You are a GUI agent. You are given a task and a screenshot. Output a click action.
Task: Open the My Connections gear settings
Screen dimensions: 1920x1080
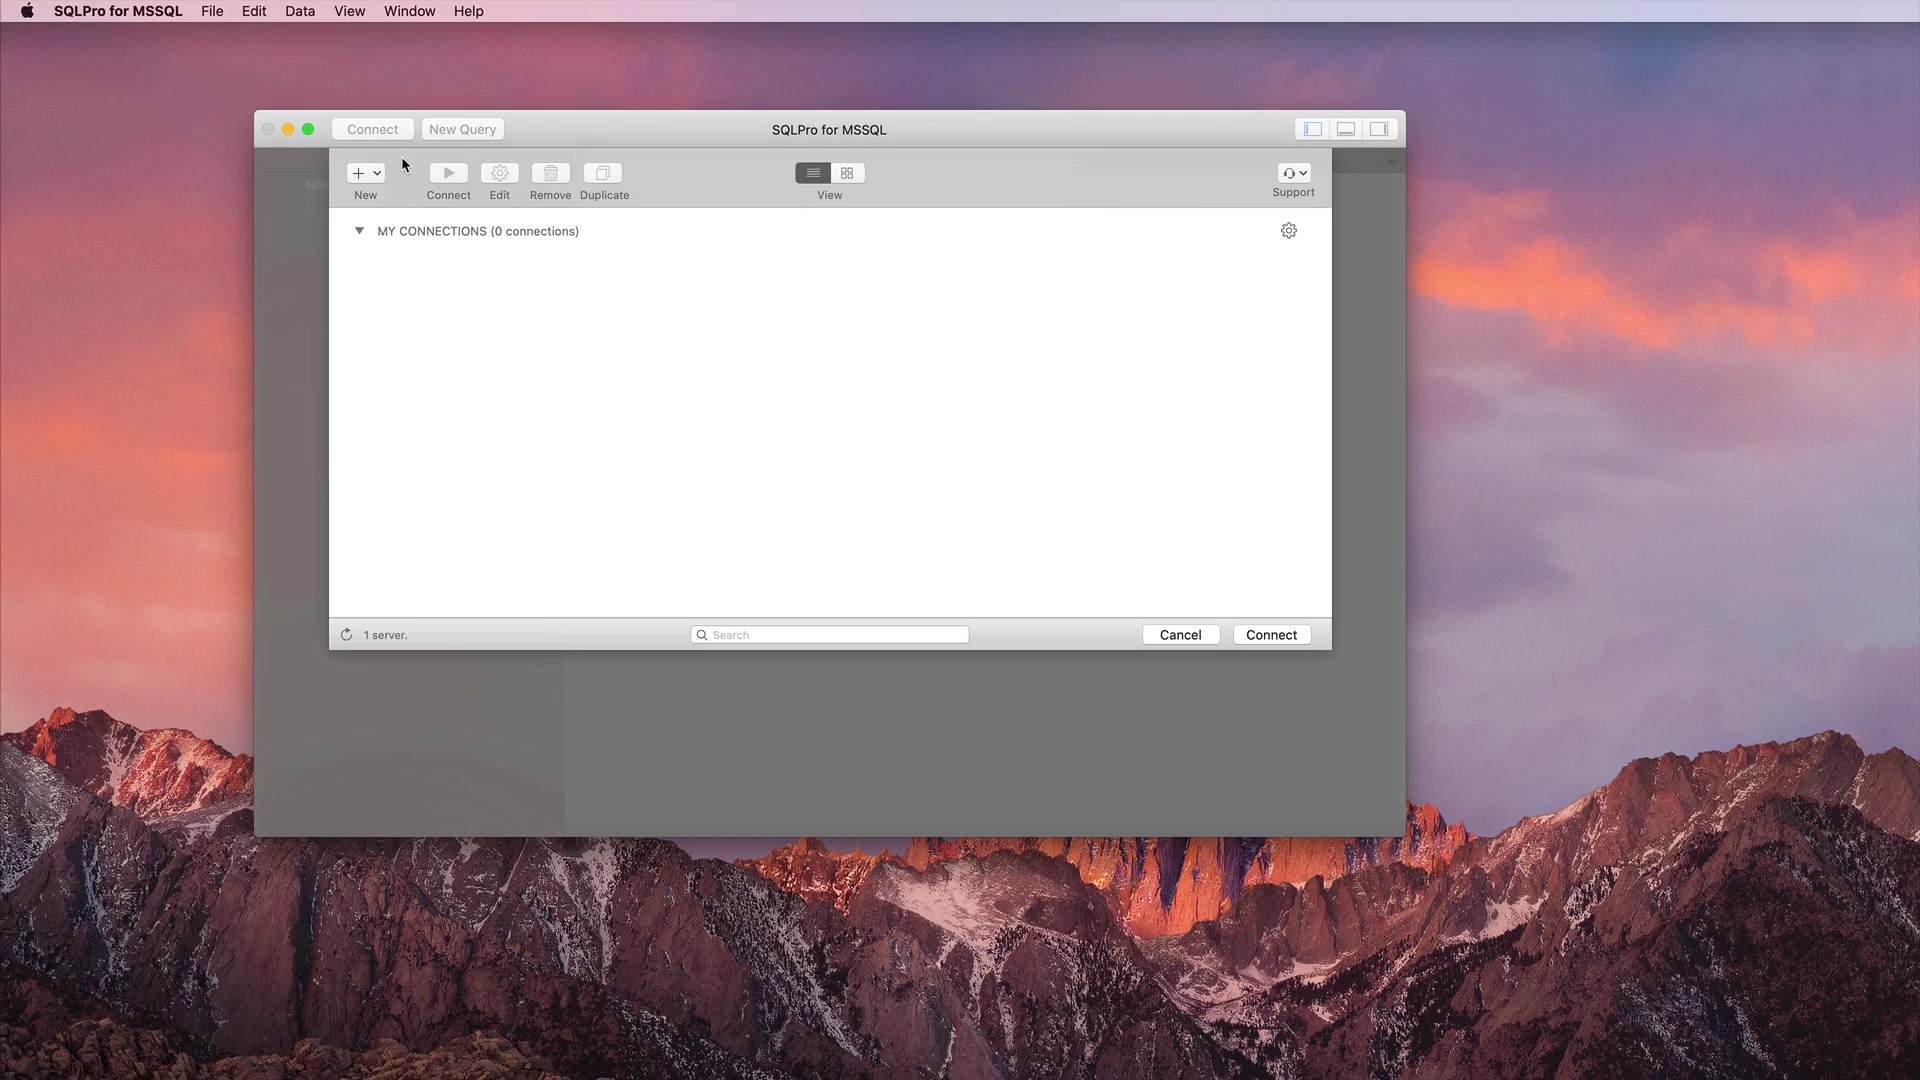[x=1288, y=231]
